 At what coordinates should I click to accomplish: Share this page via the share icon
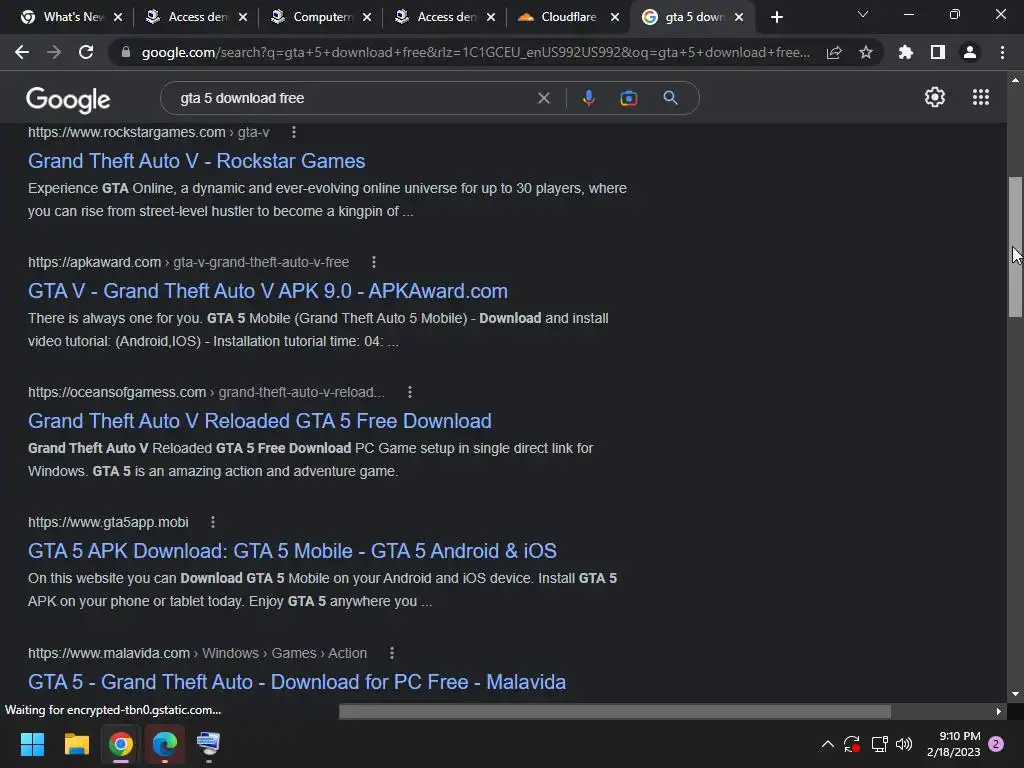coord(834,52)
